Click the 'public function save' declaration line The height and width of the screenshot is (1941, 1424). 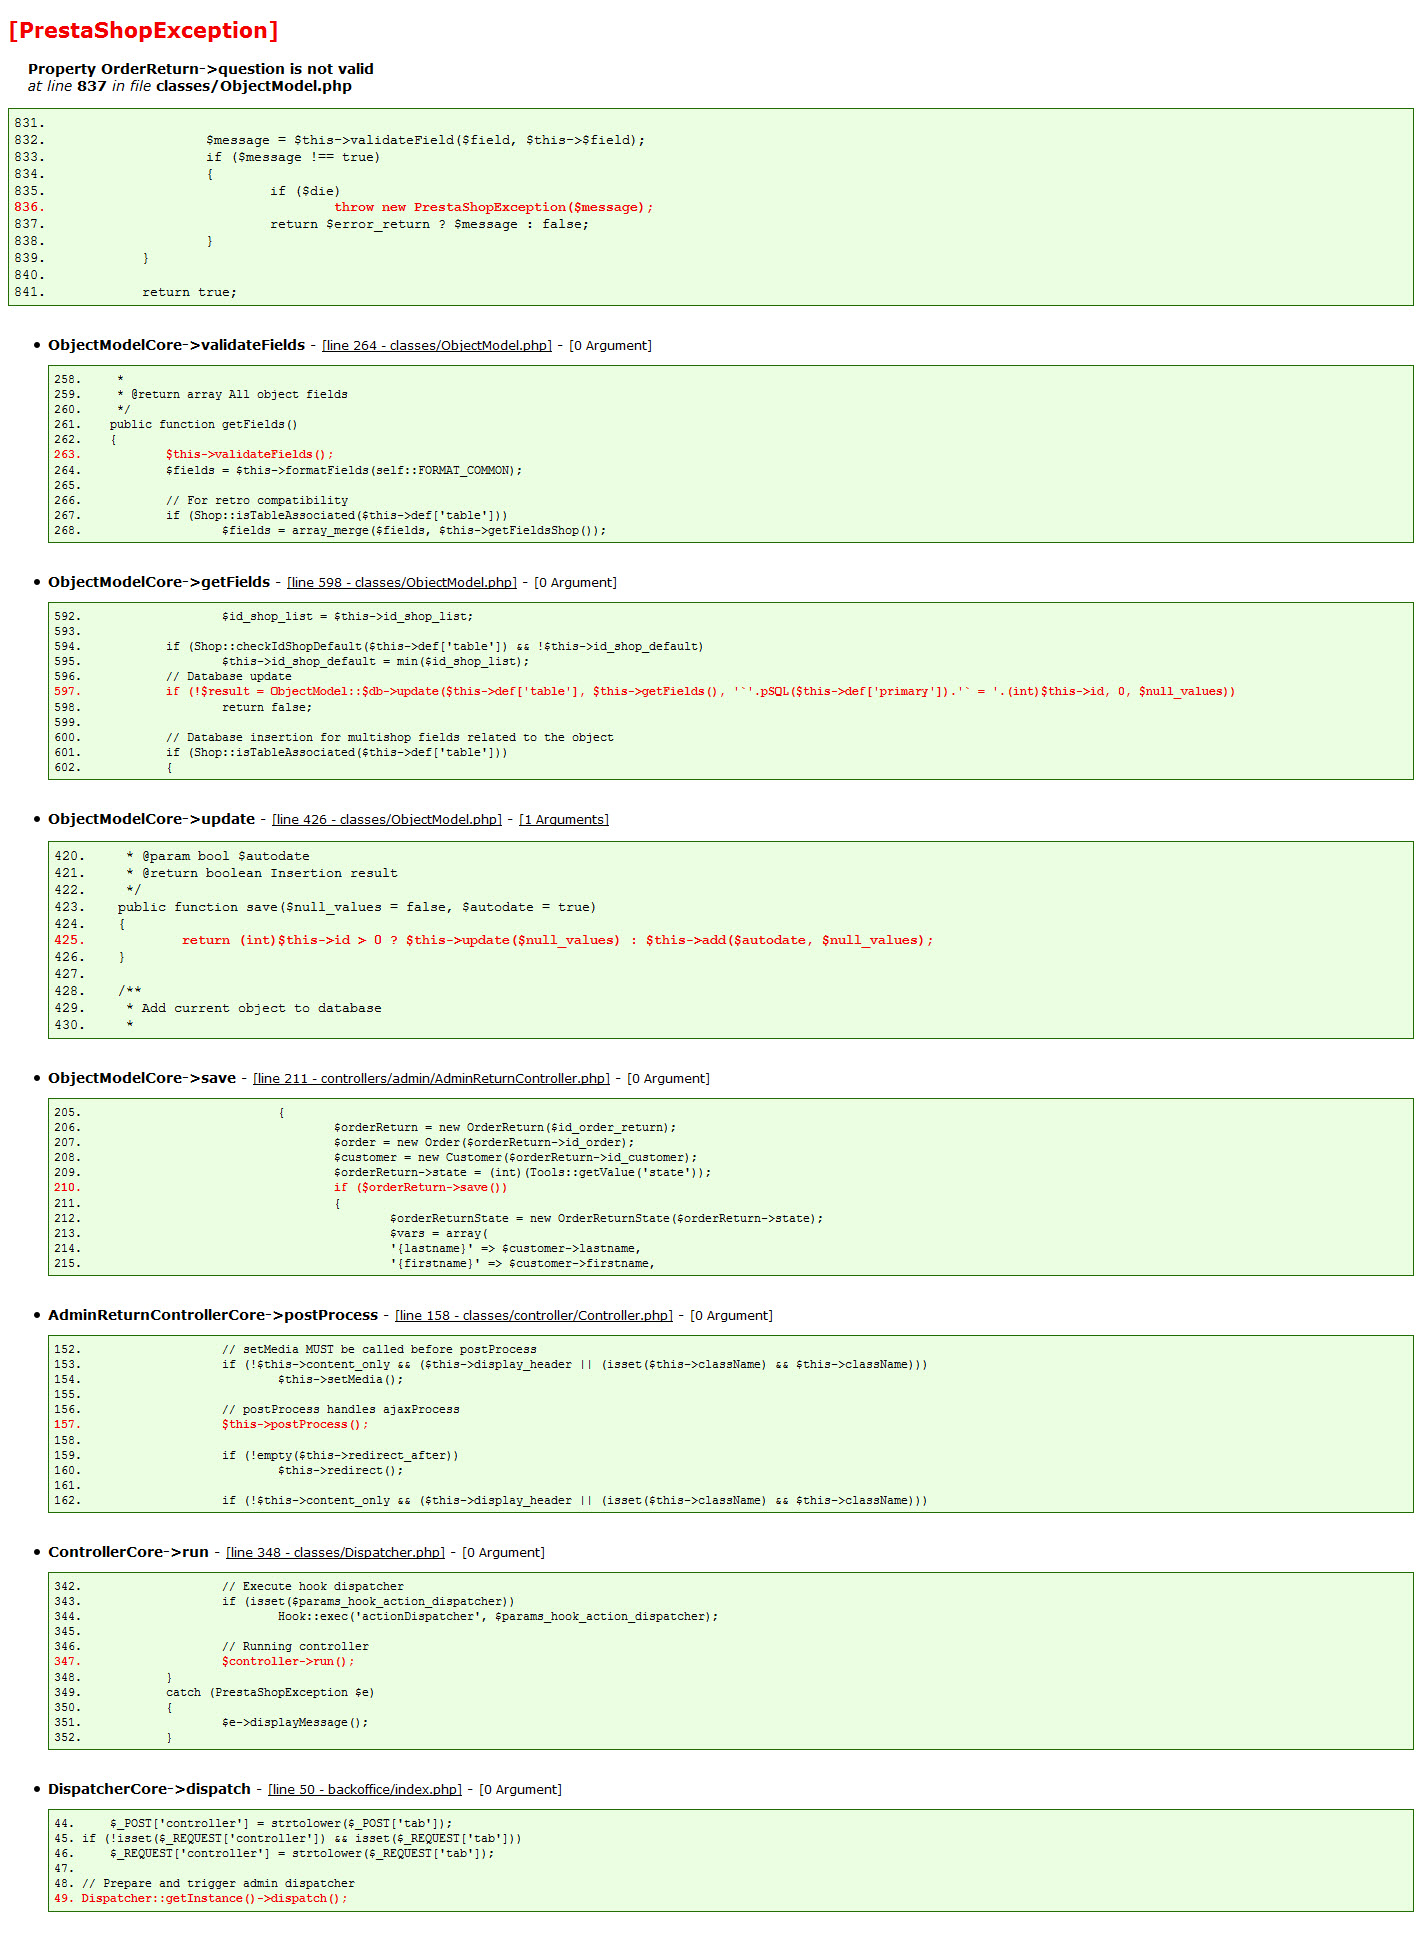click(x=357, y=908)
